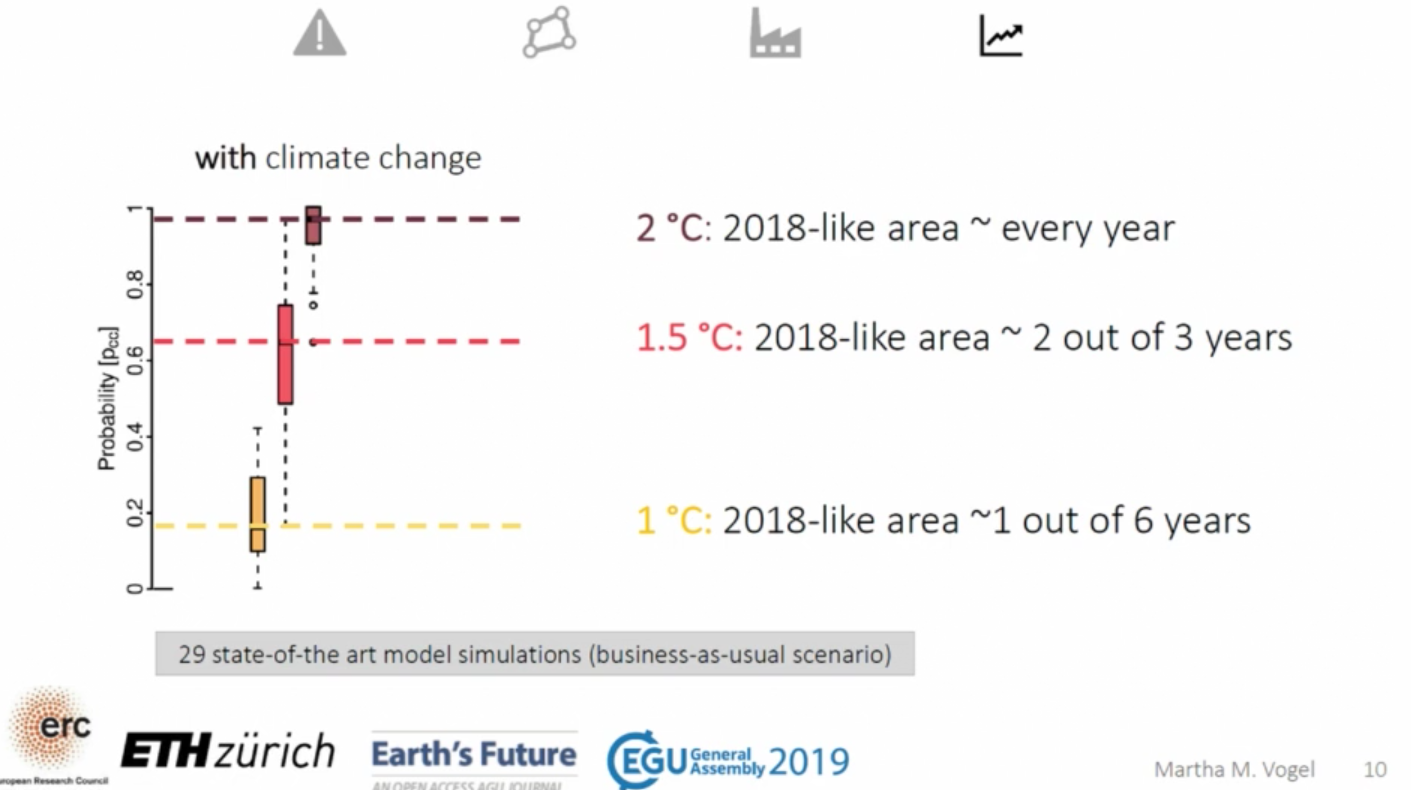Select the polygon shape icon

pos(549,33)
